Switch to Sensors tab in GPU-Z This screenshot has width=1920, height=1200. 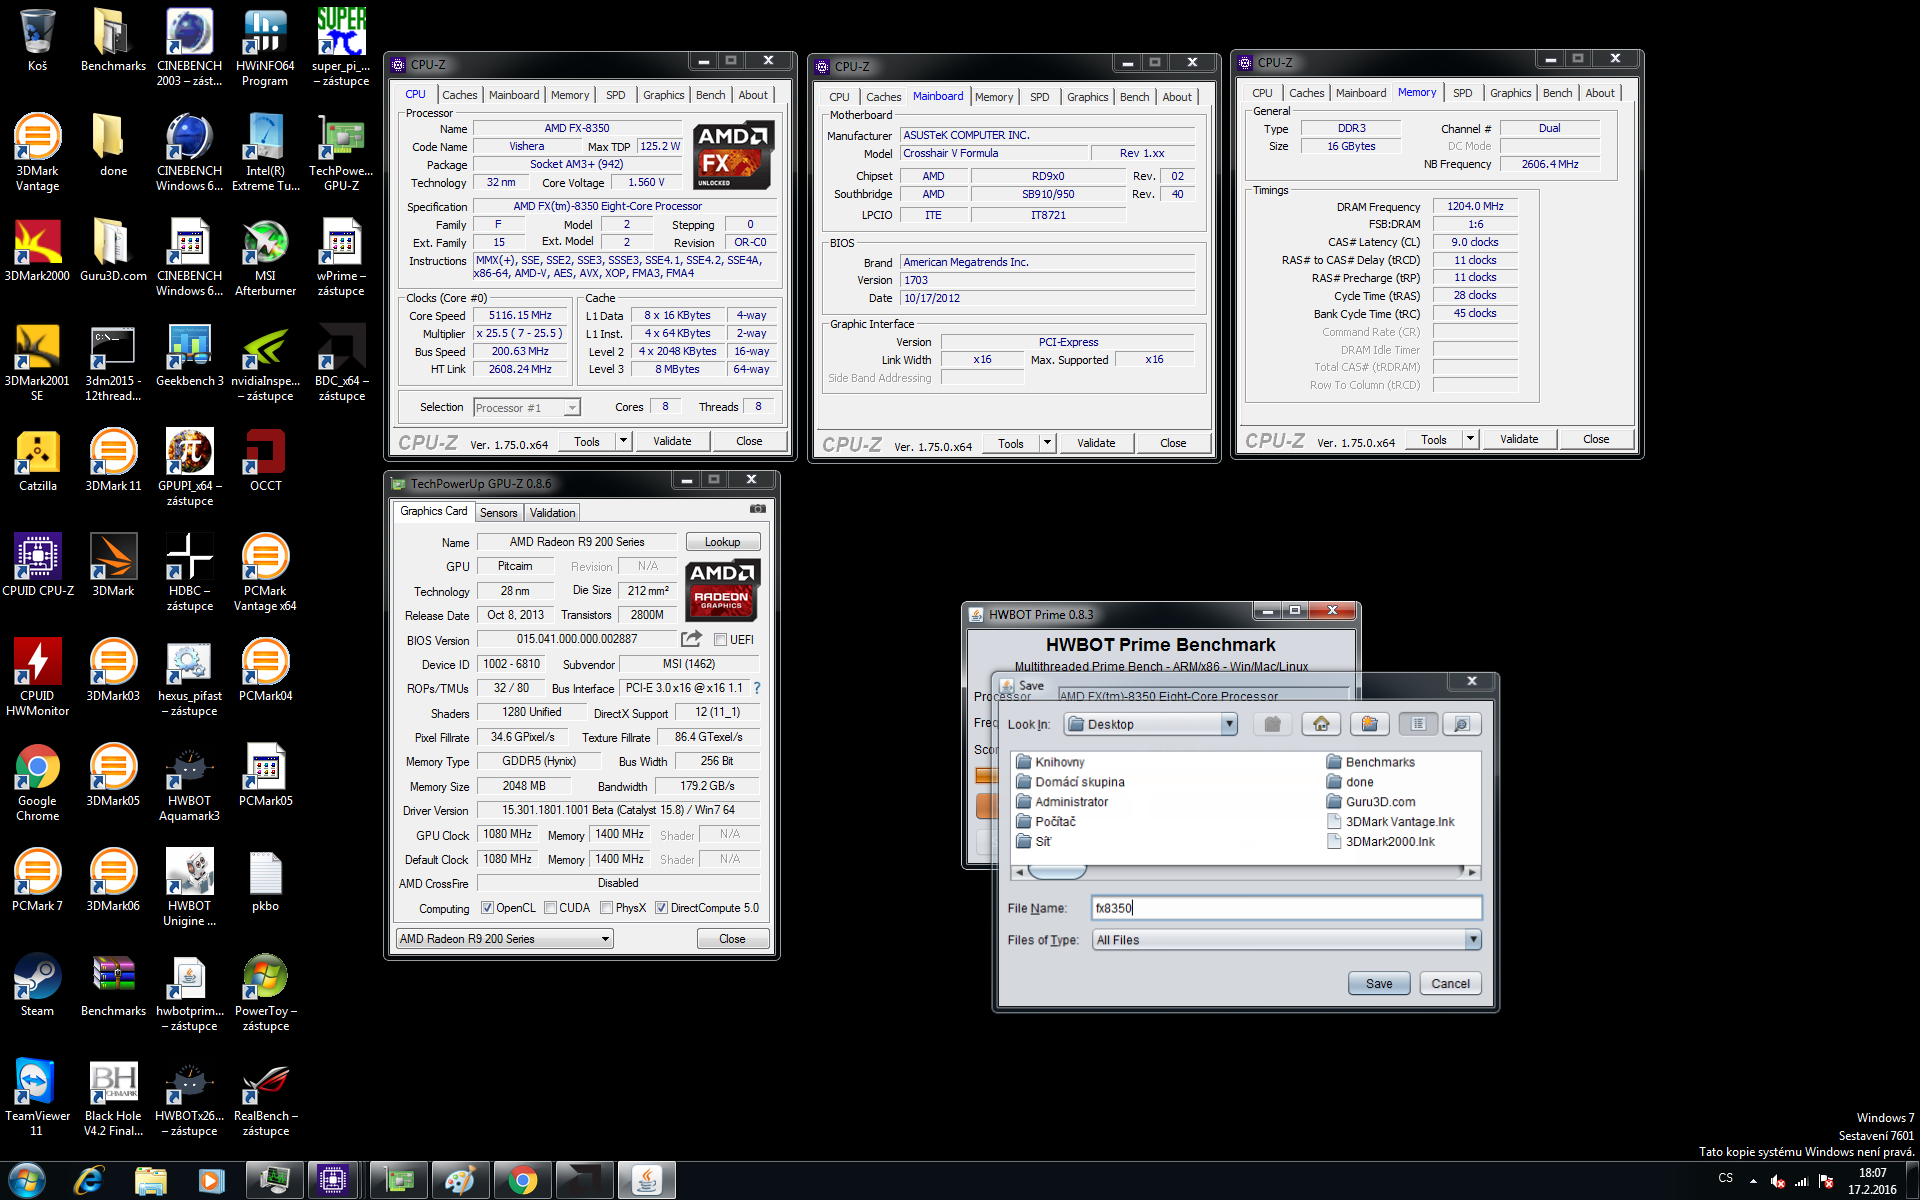[498, 513]
